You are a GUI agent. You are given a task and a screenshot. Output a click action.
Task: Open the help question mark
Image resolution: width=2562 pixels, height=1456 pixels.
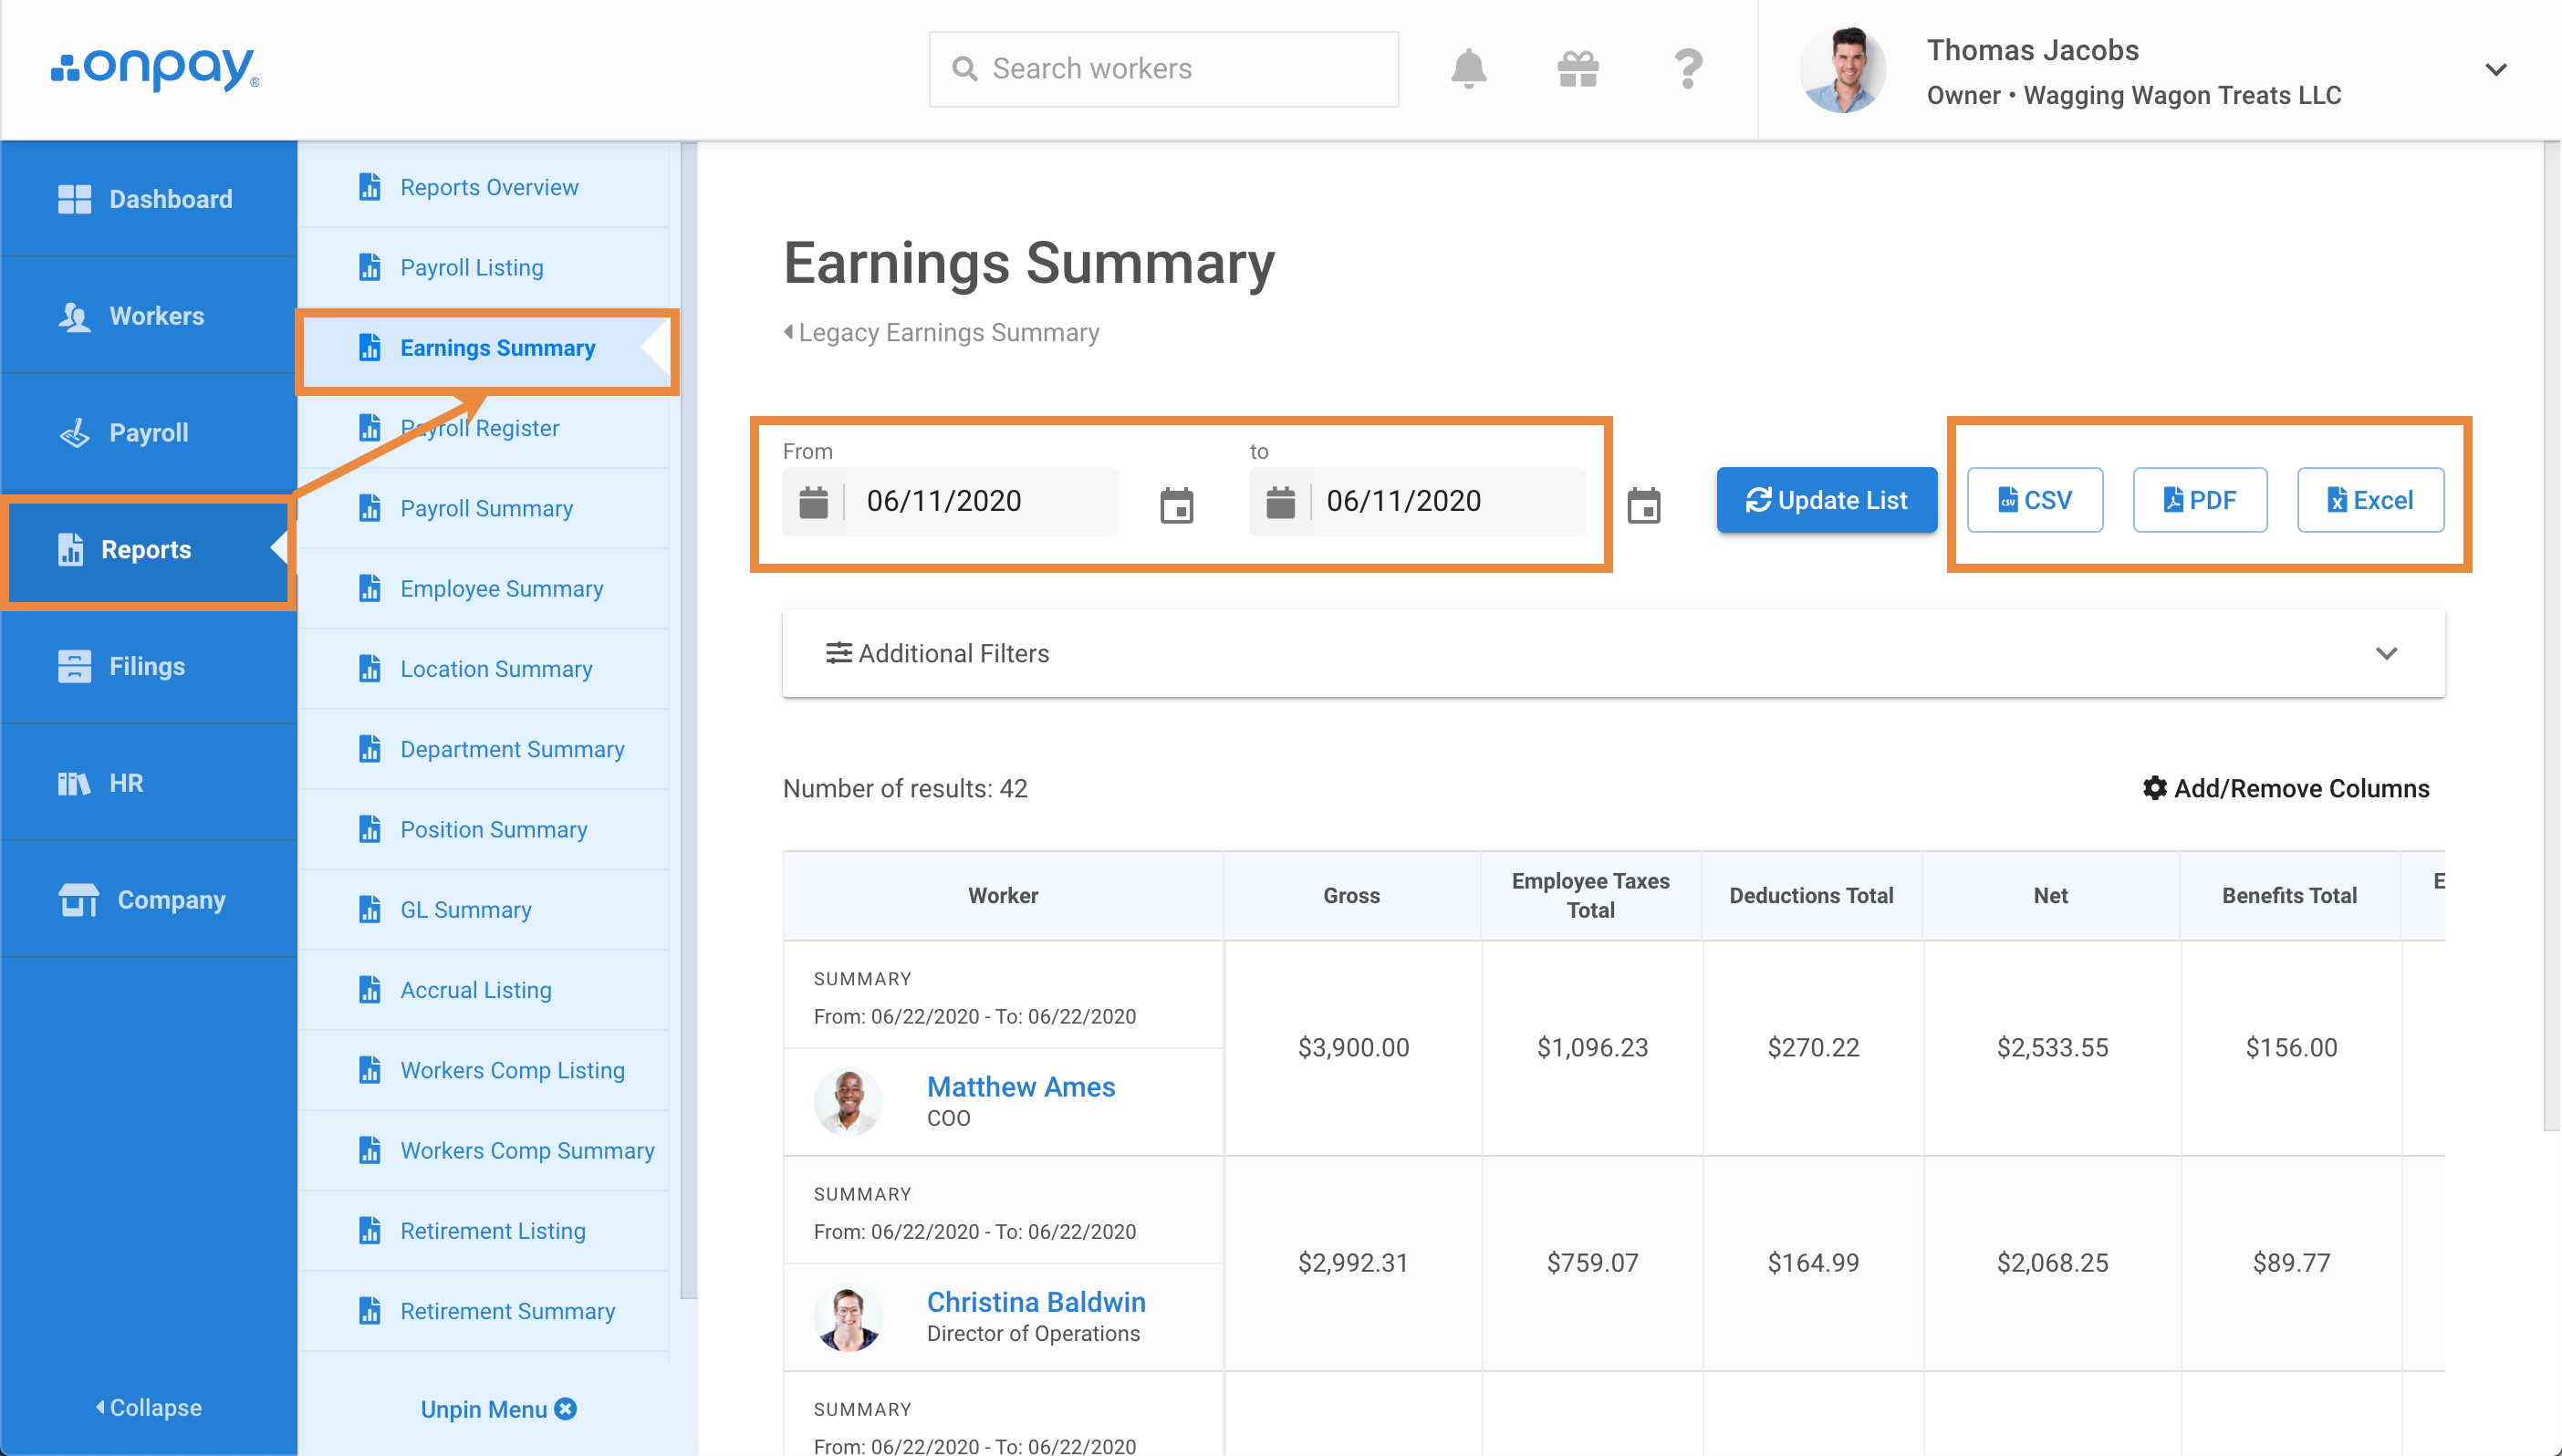[1688, 69]
